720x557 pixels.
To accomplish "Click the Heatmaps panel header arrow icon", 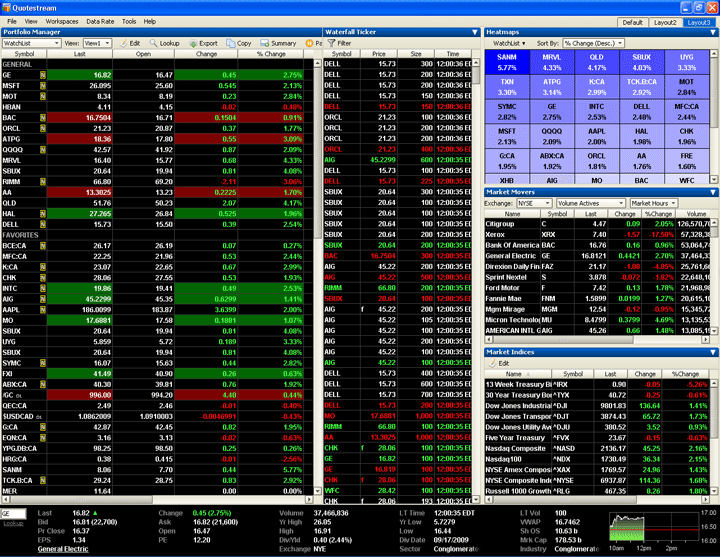I will point(711,33).
